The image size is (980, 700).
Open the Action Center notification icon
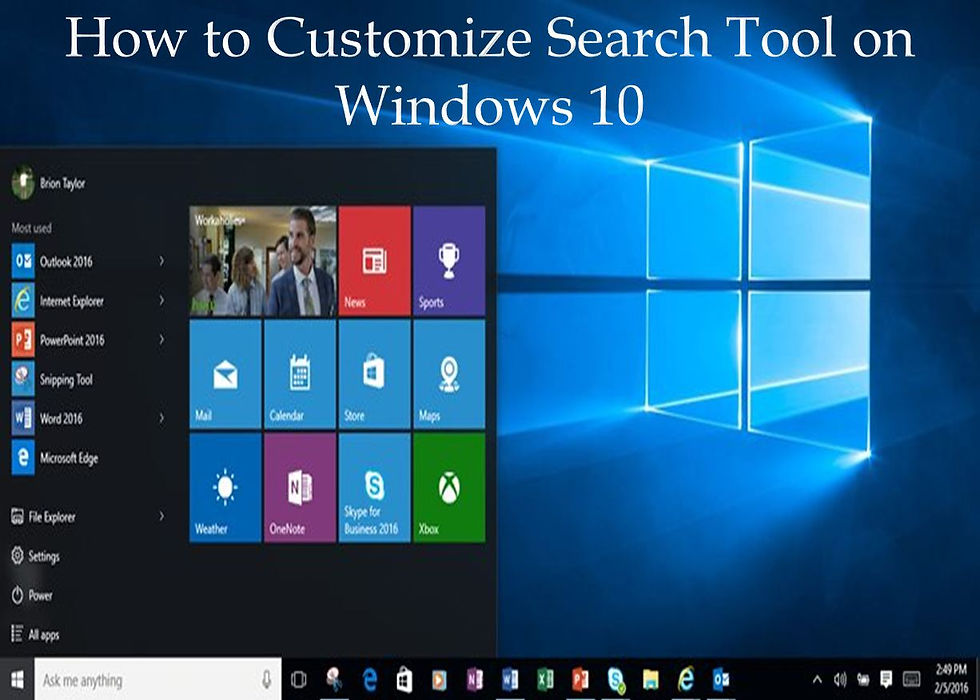pos(886,679)
